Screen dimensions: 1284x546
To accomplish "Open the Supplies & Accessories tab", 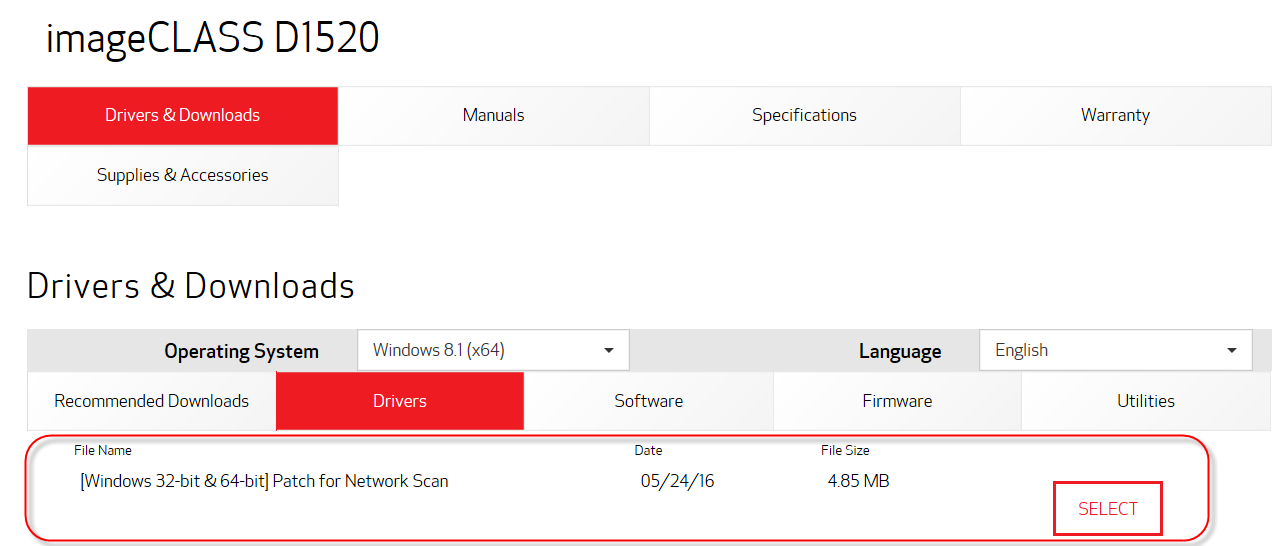I will 182,176.
